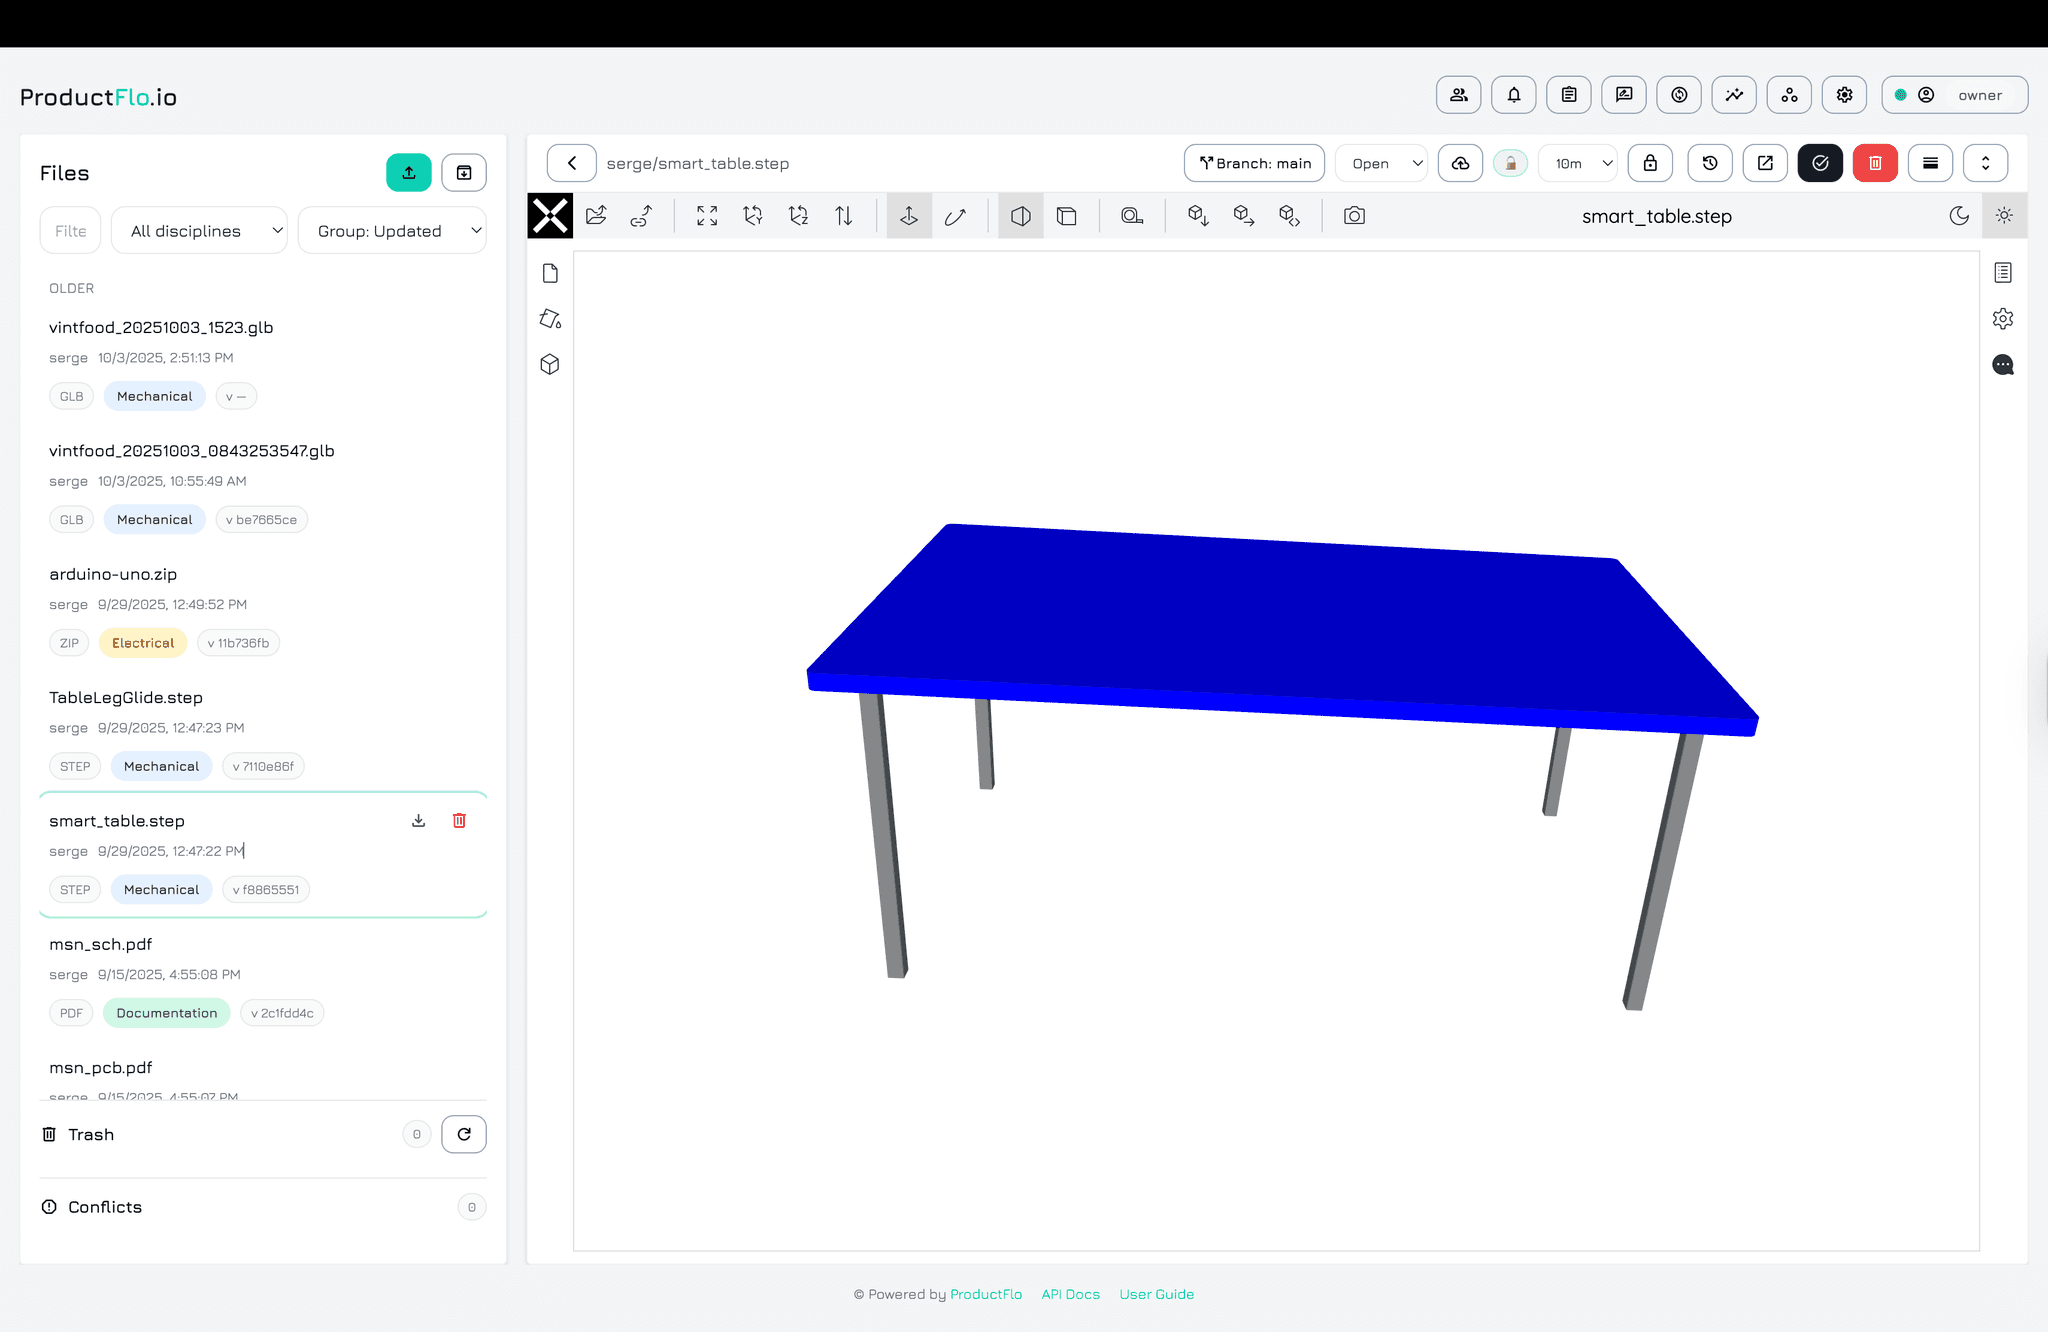Click the measure tool magnifier icon
2048x1332 pixels.
click(1131, 216)
